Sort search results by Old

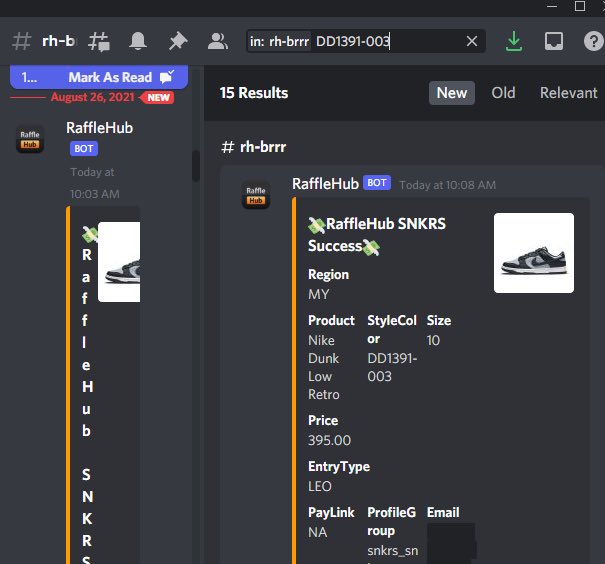click(503, 93)
